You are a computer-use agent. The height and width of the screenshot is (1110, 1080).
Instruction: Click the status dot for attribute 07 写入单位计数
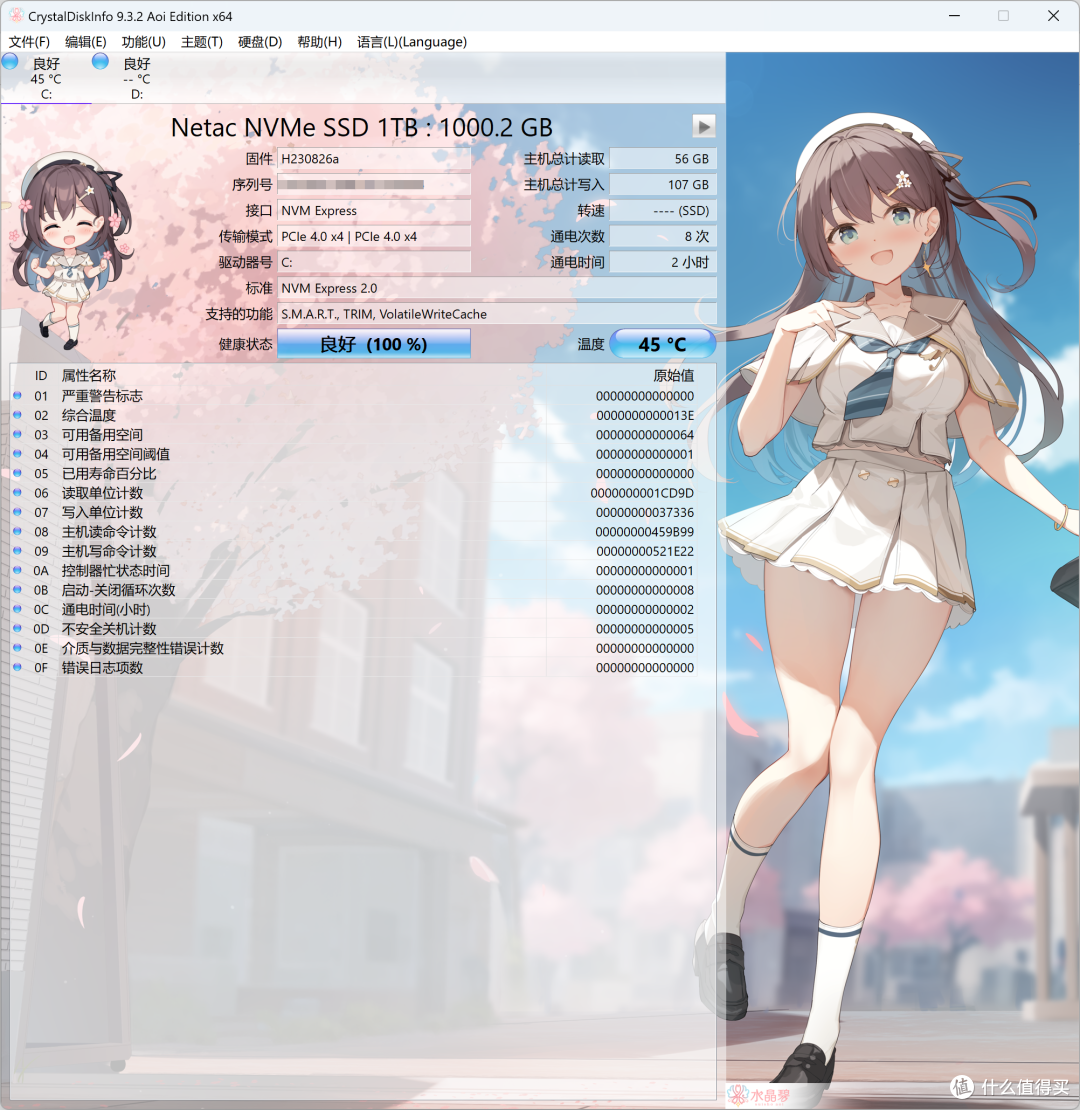point(18,512)
